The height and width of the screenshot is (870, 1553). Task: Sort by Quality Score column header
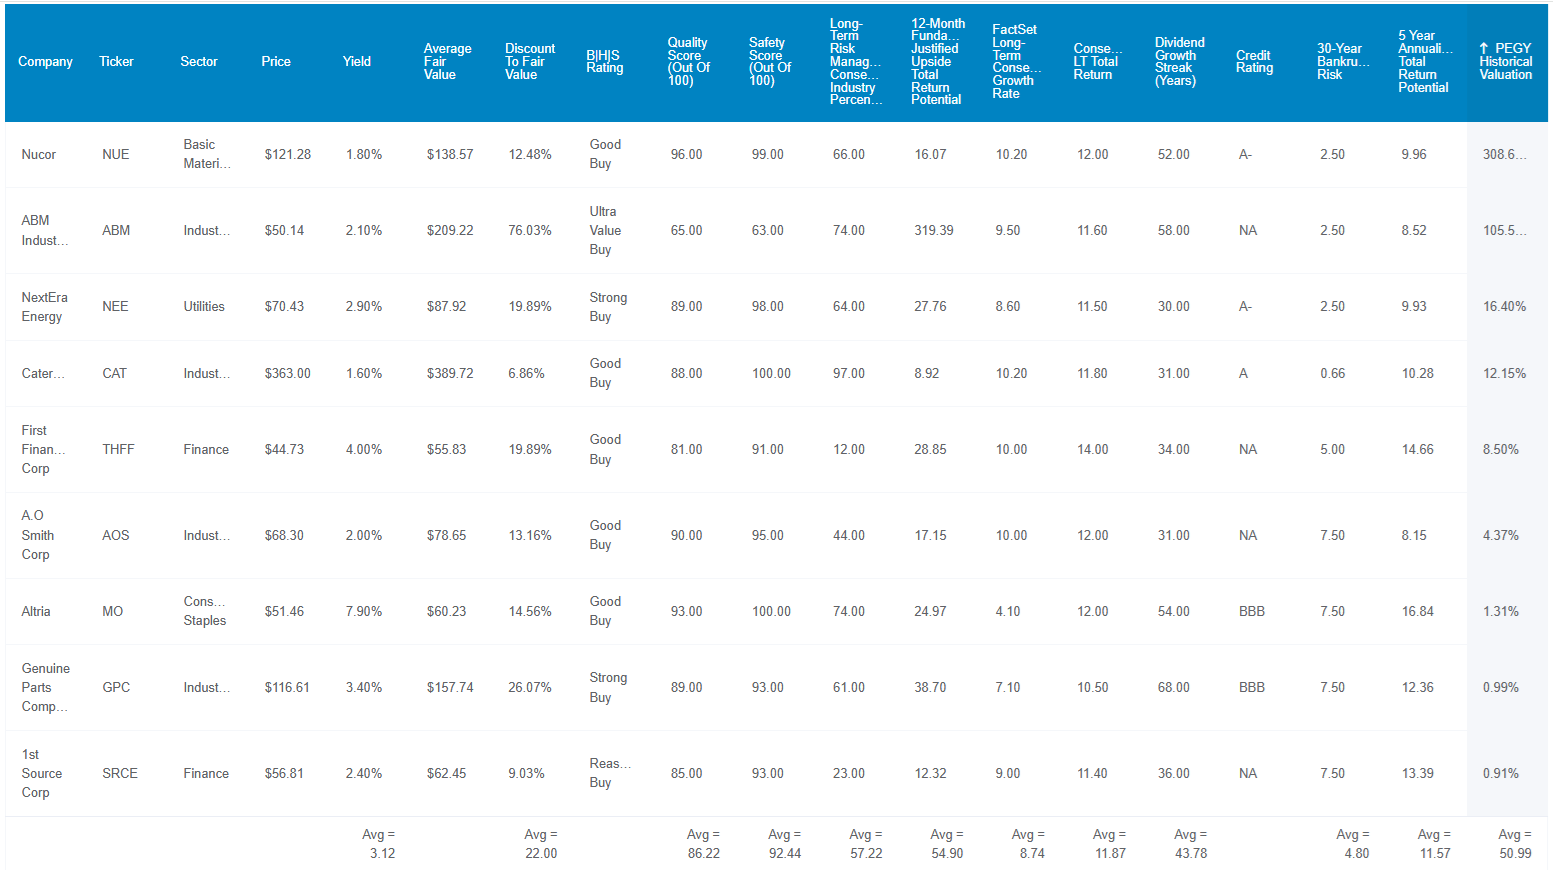[688, 62]
